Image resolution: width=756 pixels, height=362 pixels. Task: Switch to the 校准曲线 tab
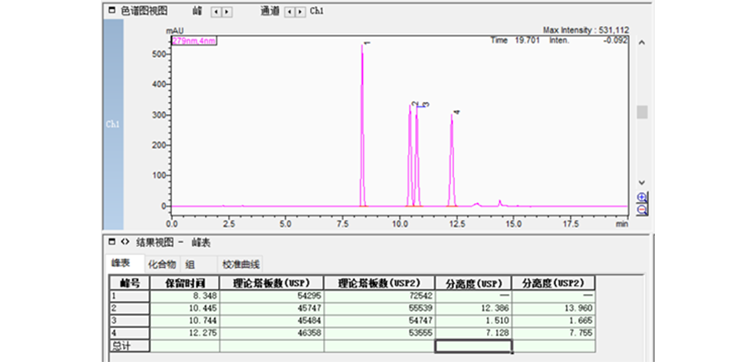click(241, 265)
